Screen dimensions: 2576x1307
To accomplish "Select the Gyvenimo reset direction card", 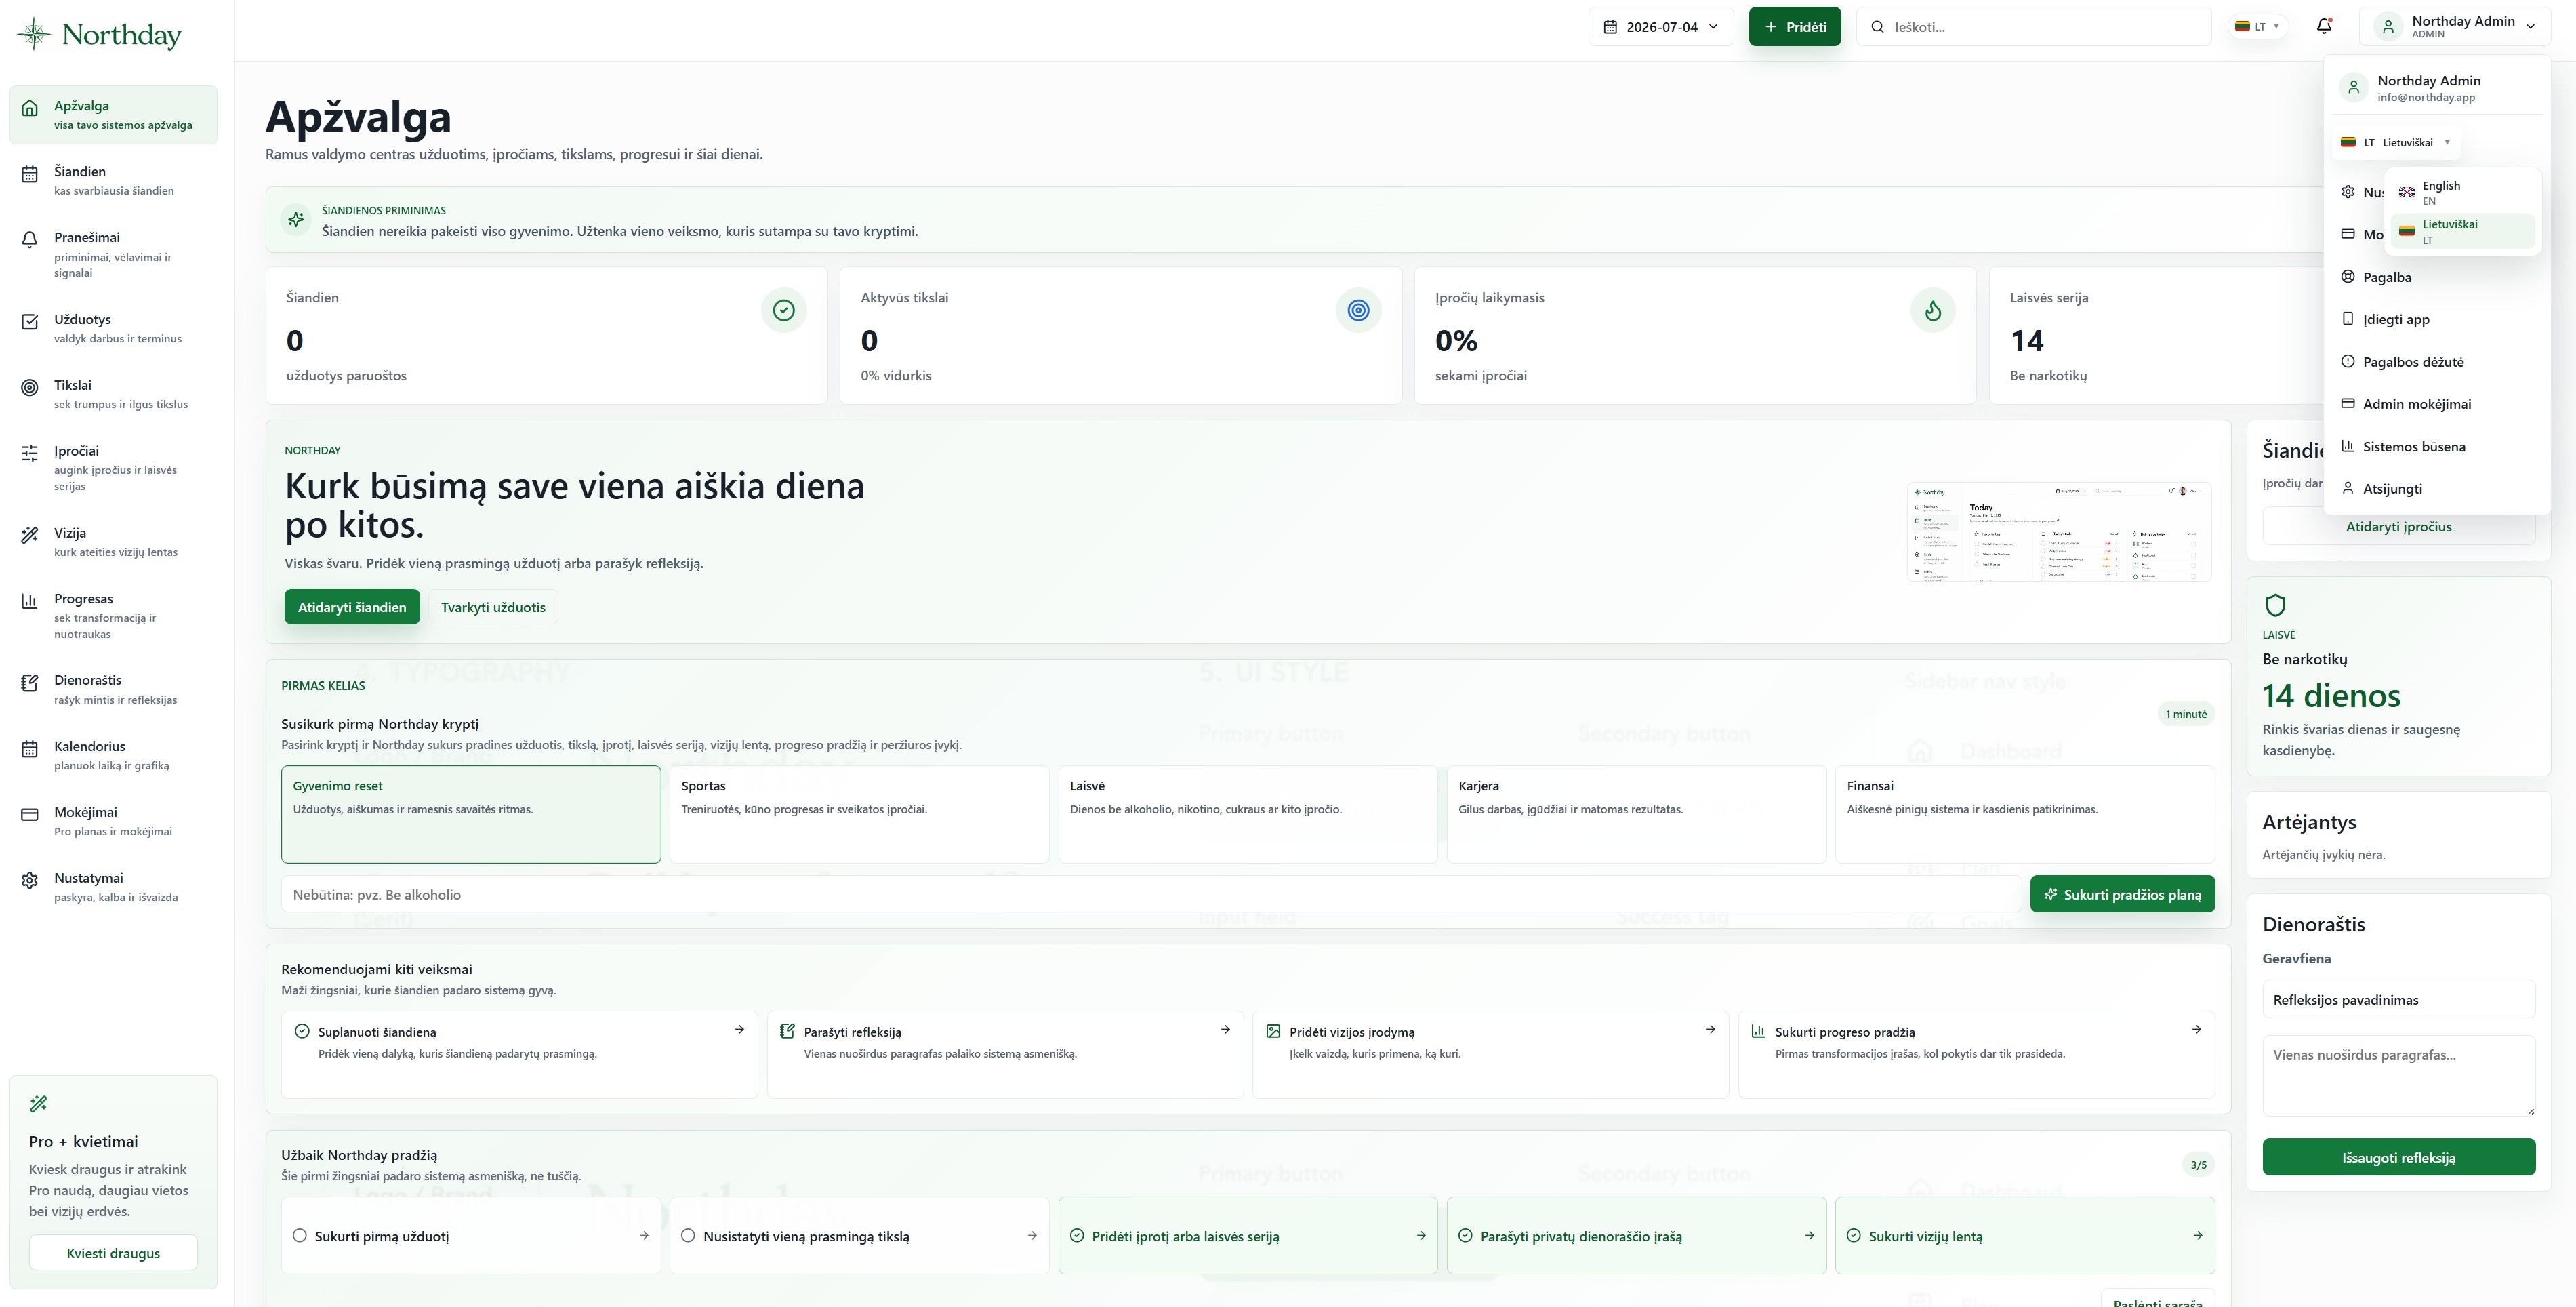I will (x=471, y=814).
